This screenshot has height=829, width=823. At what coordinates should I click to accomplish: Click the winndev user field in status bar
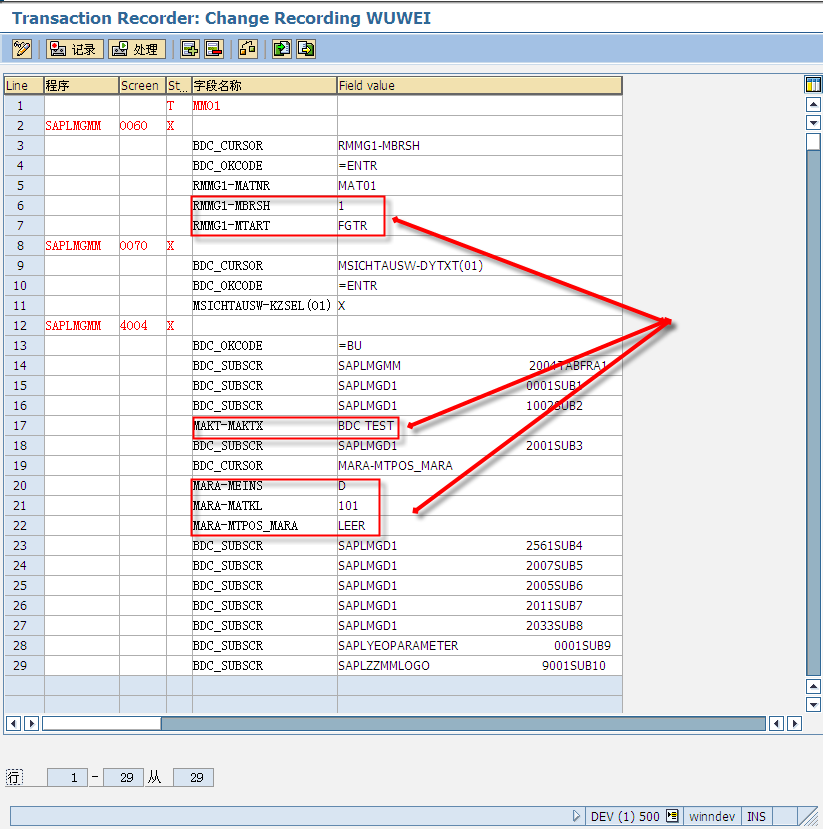712,816
